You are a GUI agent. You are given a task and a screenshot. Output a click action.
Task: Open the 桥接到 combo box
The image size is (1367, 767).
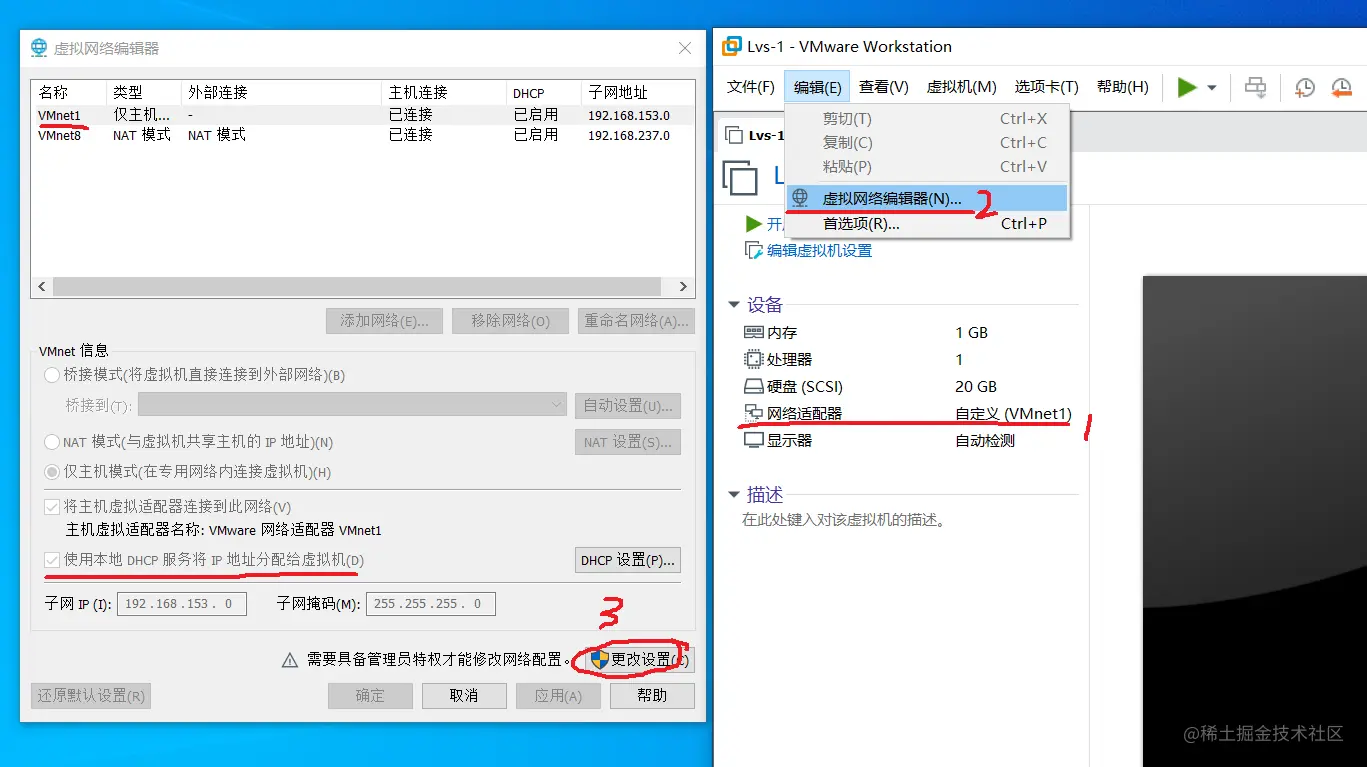pyautogui.click(x=352, y=405)
